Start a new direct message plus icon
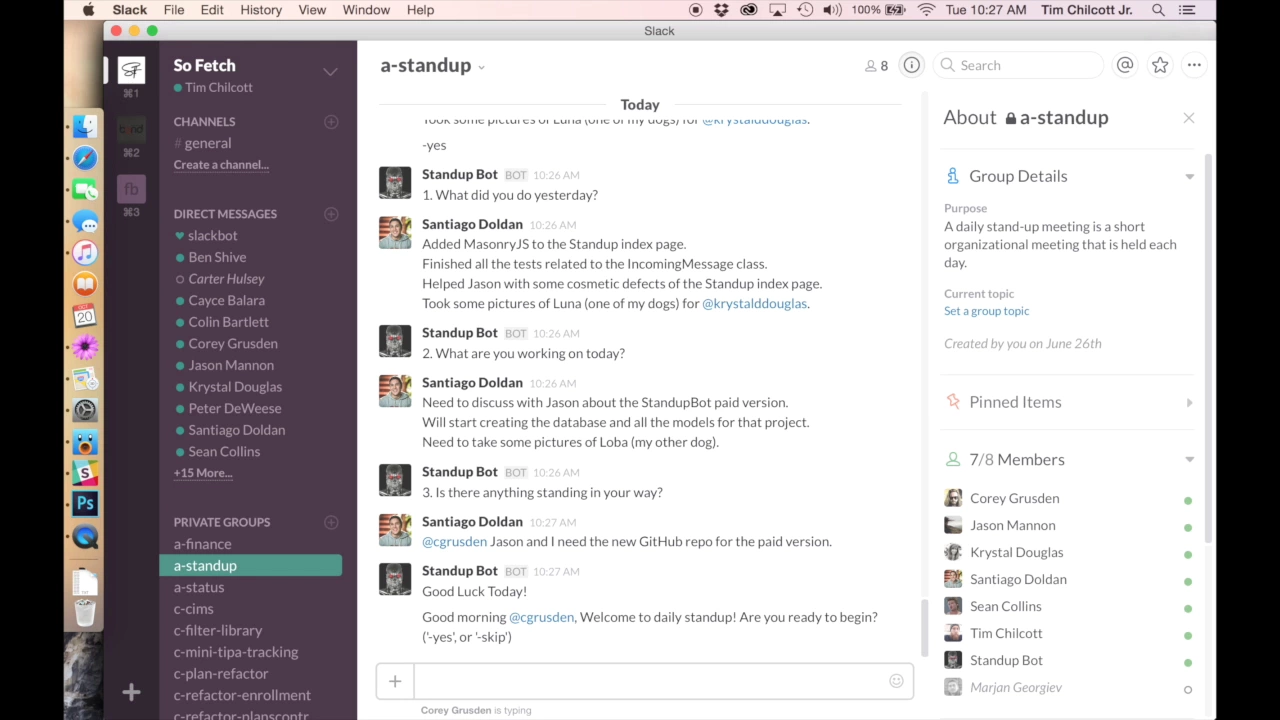The height and width of the screenshot is (720, 1280). click(331, 214)
